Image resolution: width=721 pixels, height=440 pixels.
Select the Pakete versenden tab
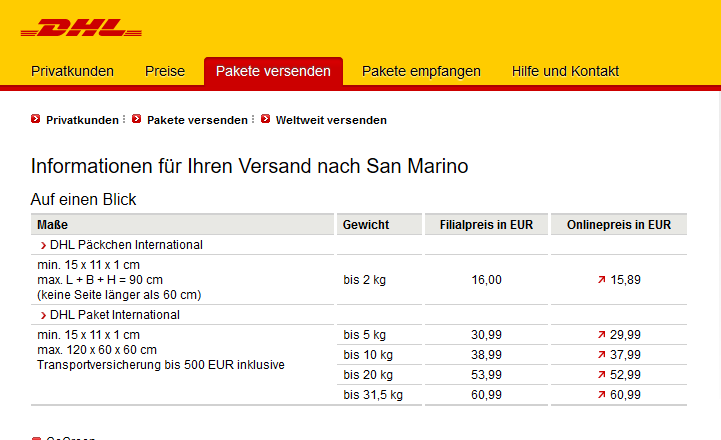pos(273,71)
